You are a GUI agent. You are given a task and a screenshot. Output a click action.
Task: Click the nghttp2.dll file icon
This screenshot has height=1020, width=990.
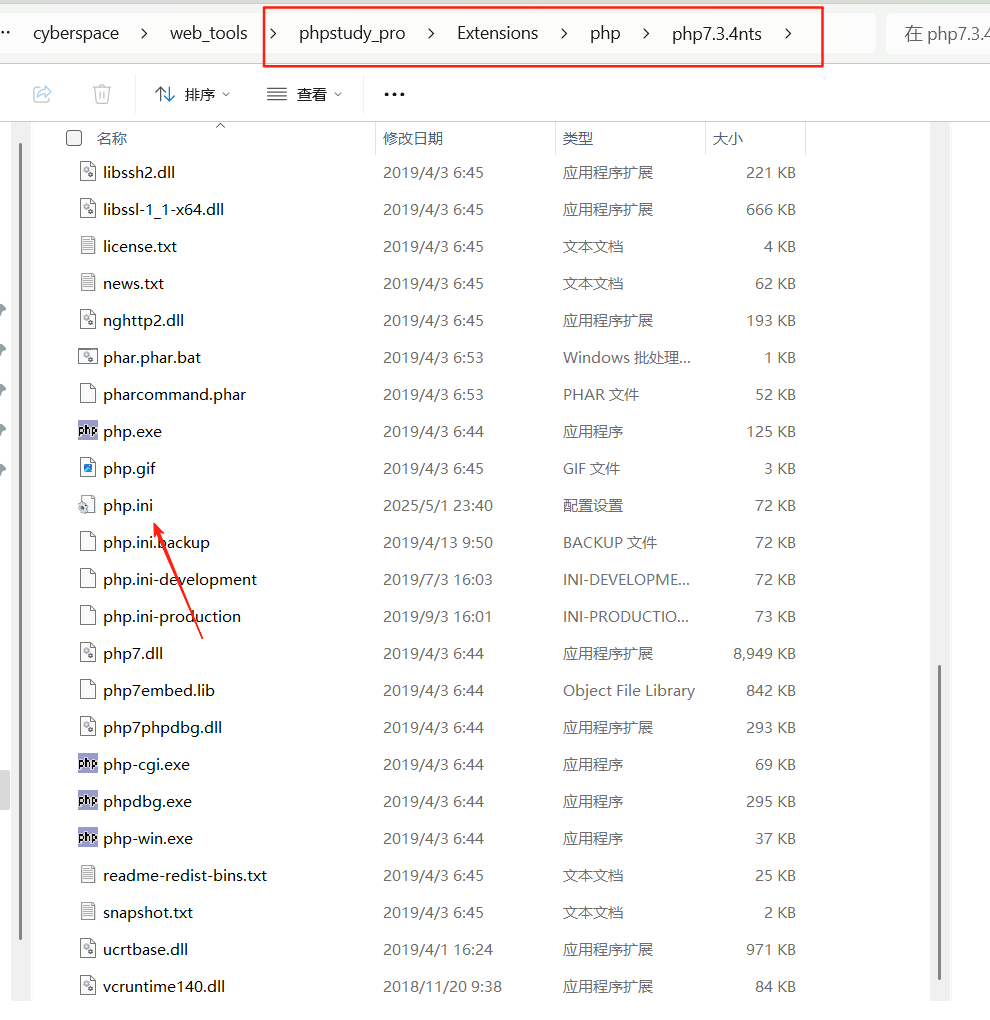click(x=88, y=320)
